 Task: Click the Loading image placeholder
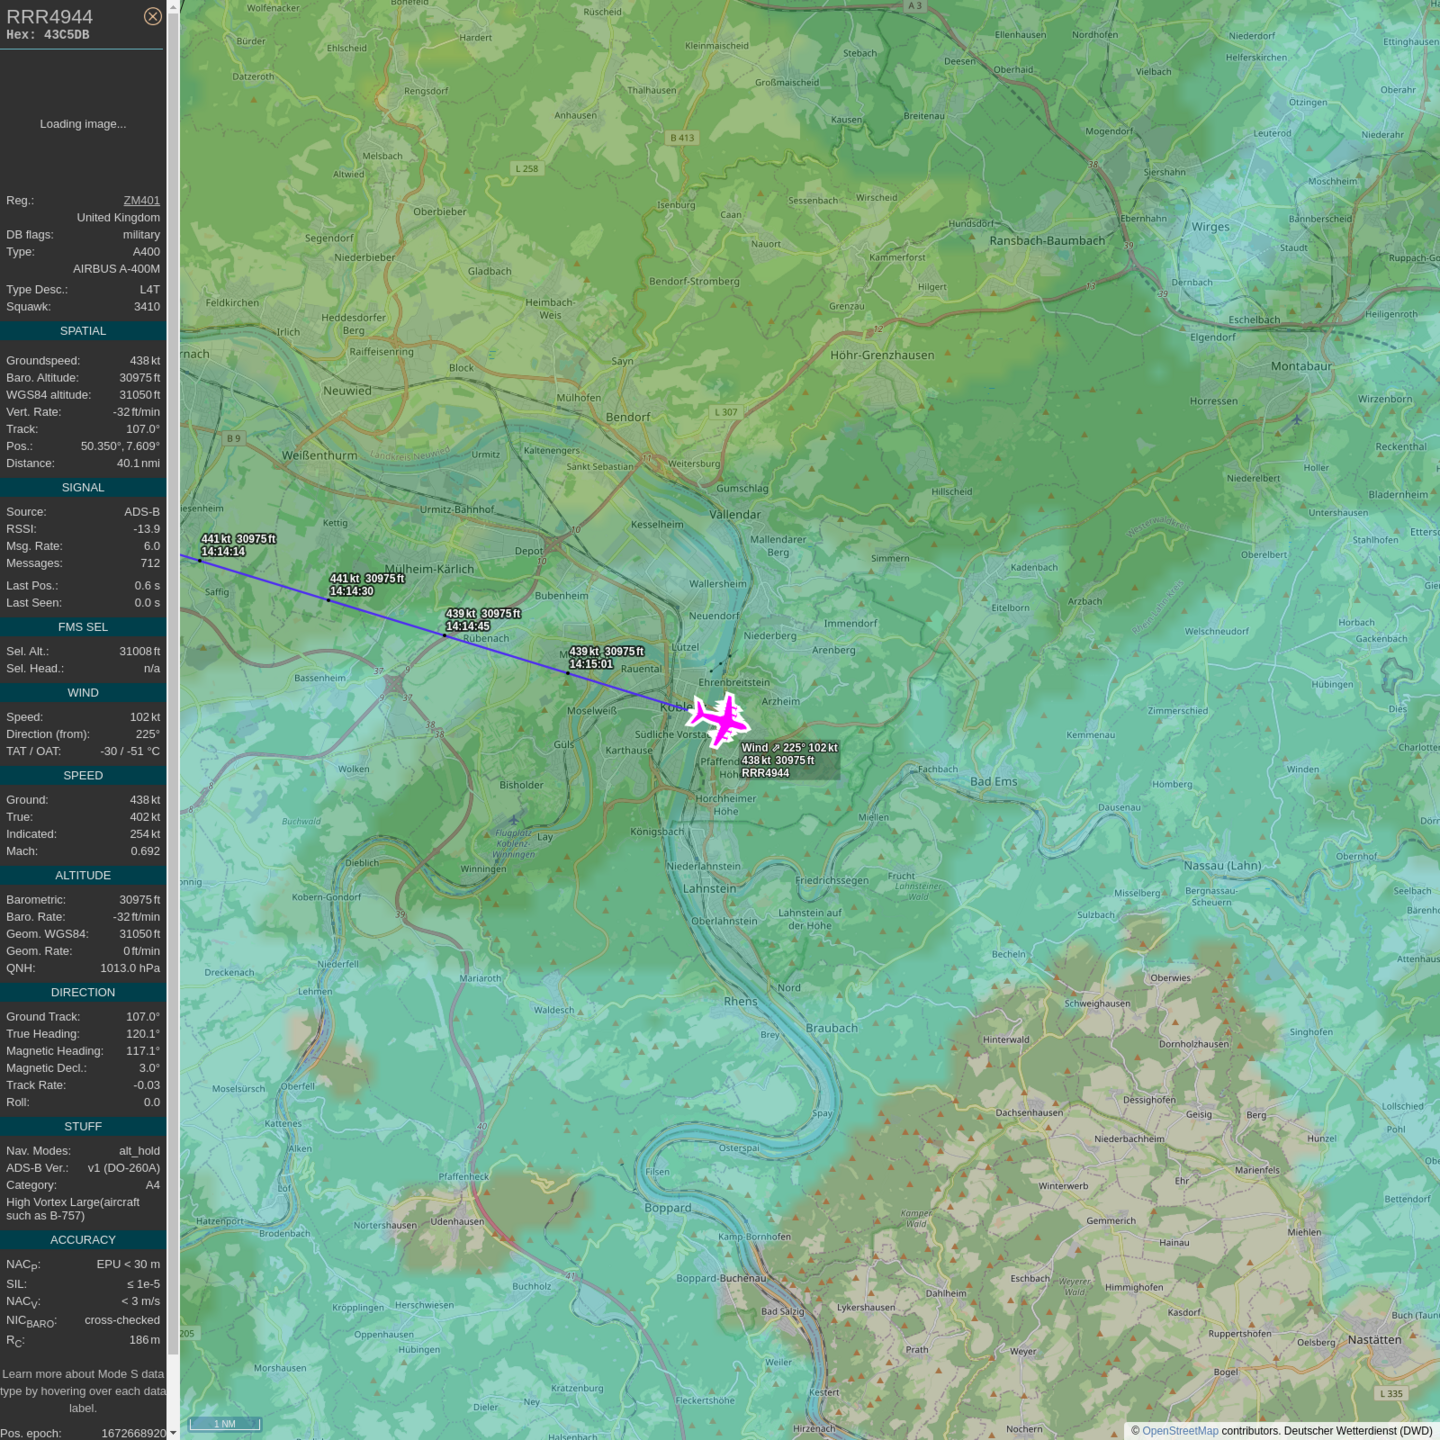point(83,124)
